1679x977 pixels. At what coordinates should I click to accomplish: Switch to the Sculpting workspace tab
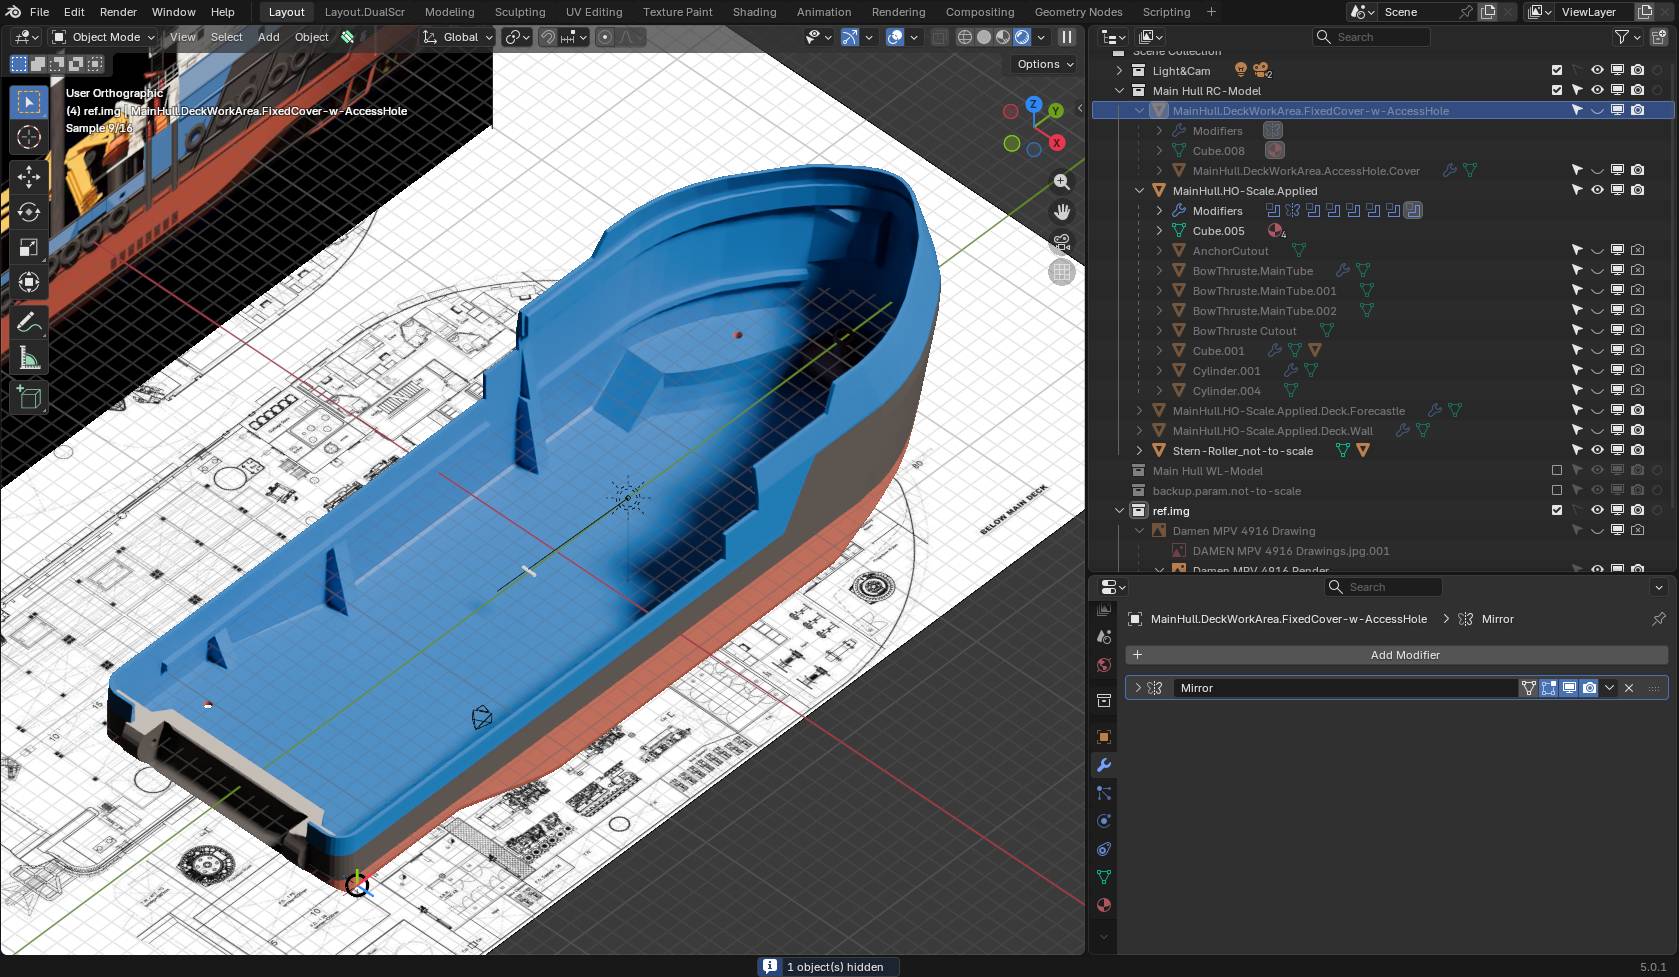pyautogui.click(x=520, y=12)
